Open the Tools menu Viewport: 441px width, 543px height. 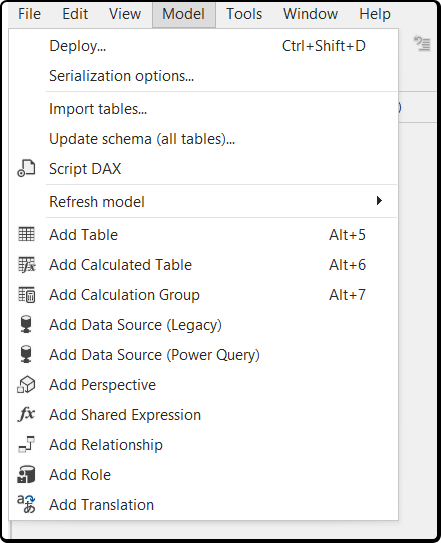(244, 14)
